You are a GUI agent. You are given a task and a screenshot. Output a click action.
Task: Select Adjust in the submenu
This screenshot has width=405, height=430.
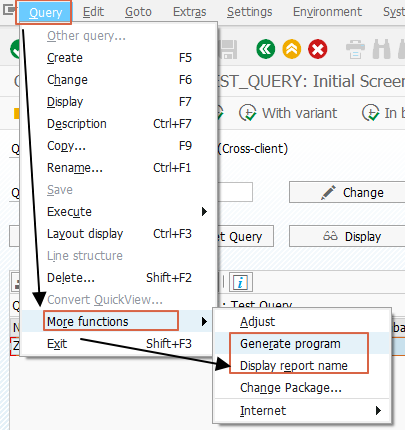[x=302, y=322]
